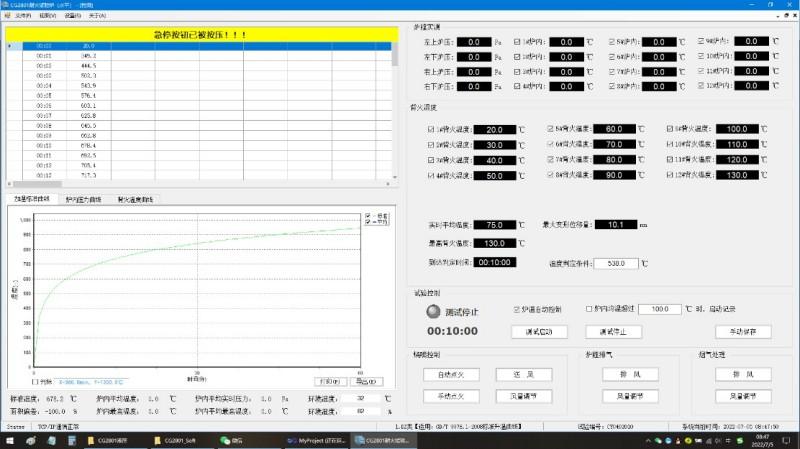Screen dimensions: 800x449
Task: Click the export button below the chart
Action: coord(366,382)
